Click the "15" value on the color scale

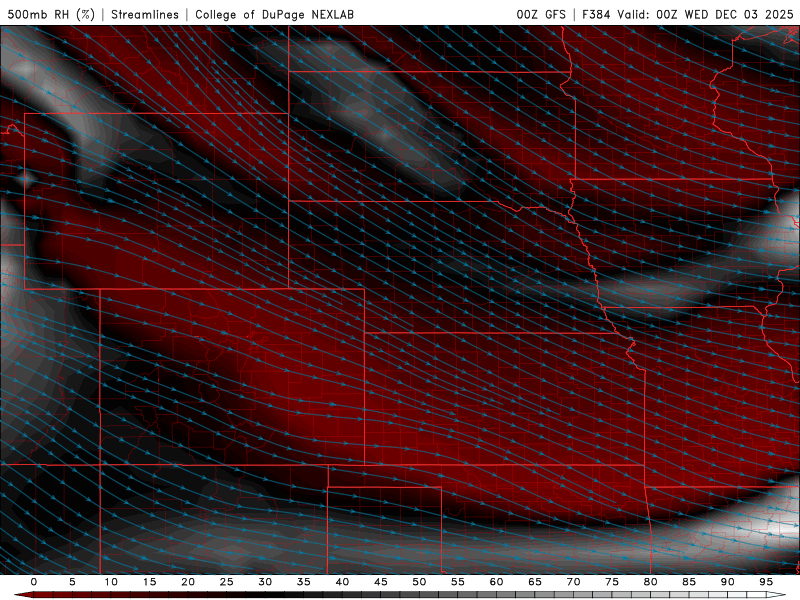tap(149, 582)
